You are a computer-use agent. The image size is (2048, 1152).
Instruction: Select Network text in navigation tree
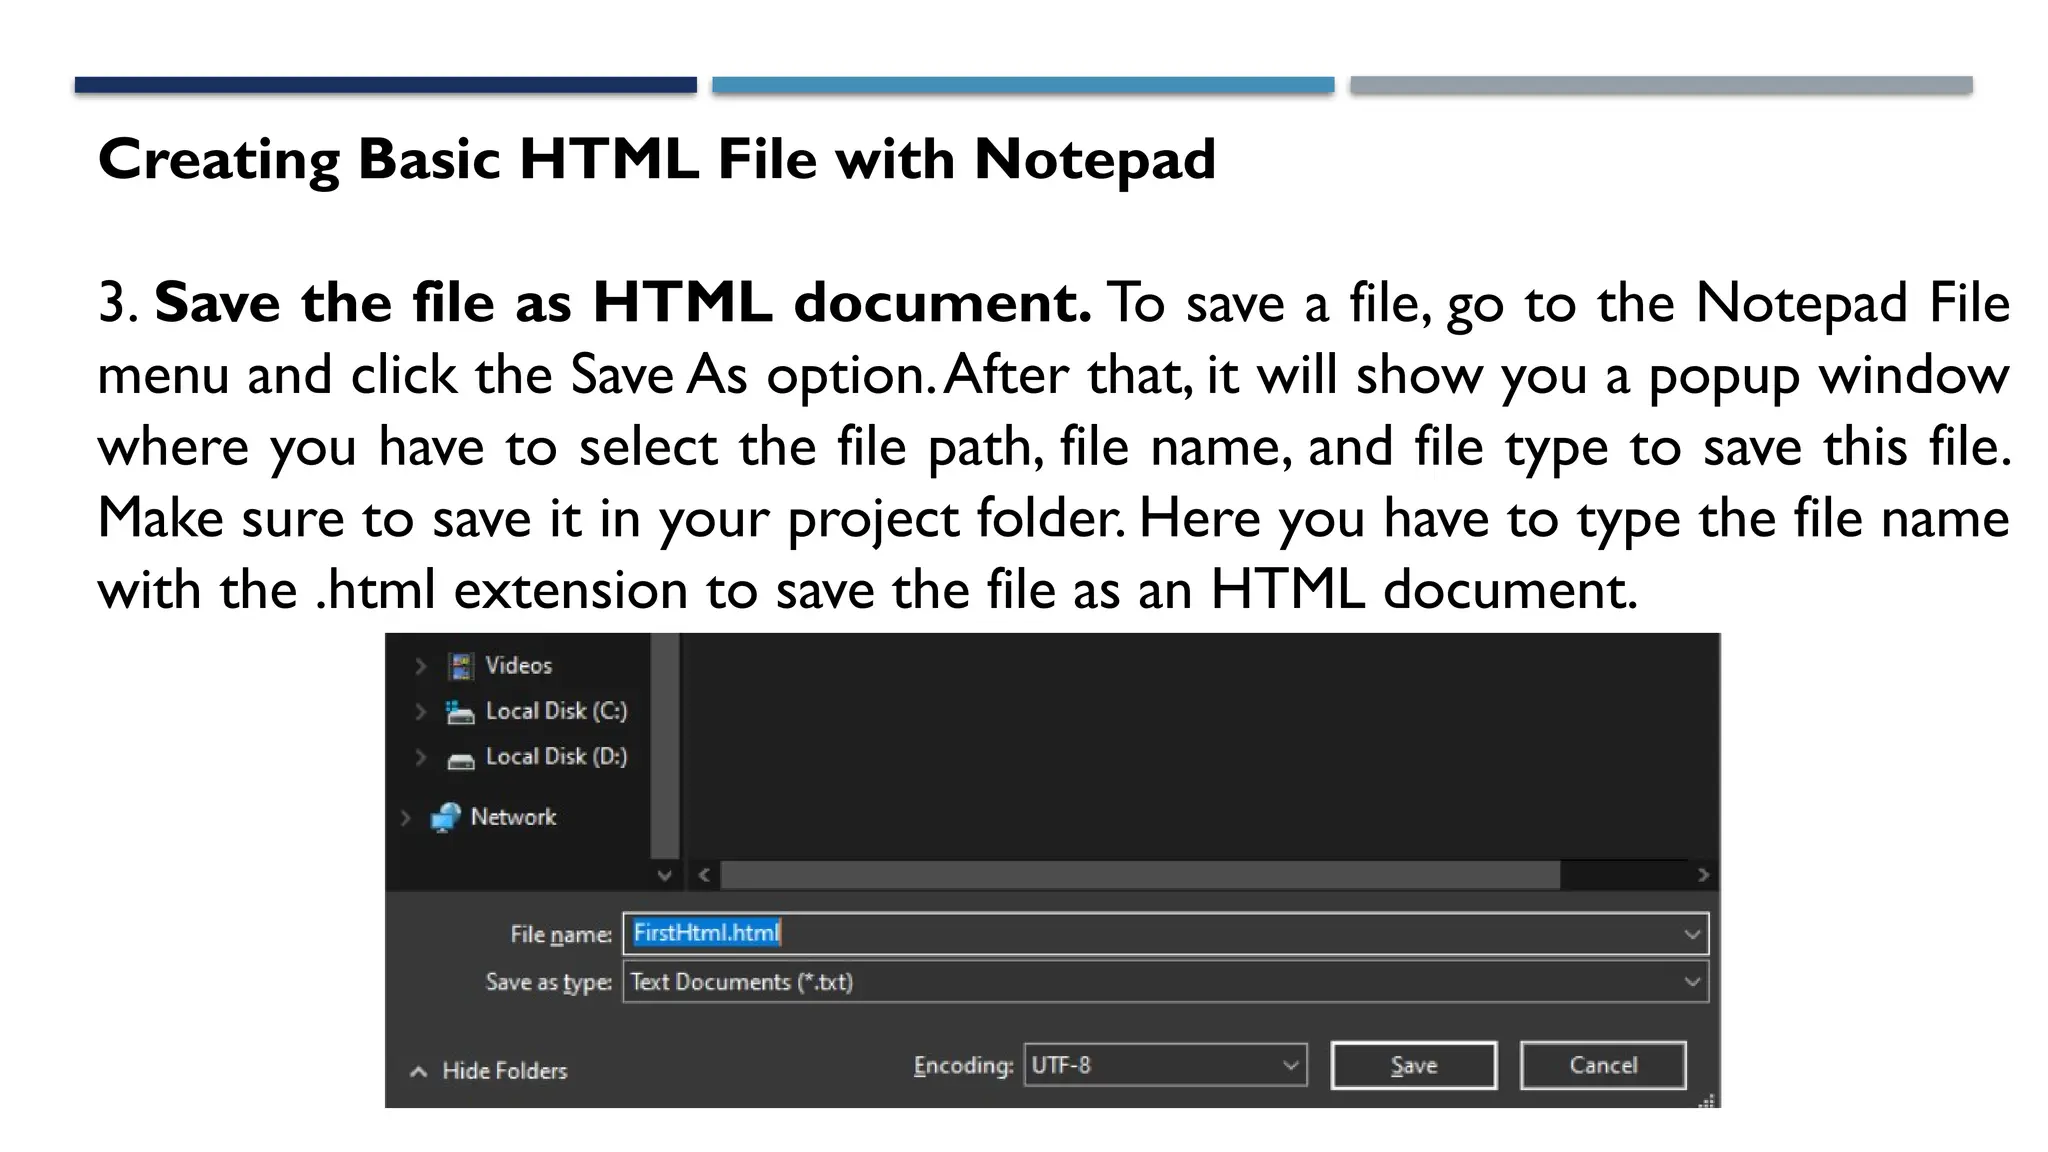point(513,817)
